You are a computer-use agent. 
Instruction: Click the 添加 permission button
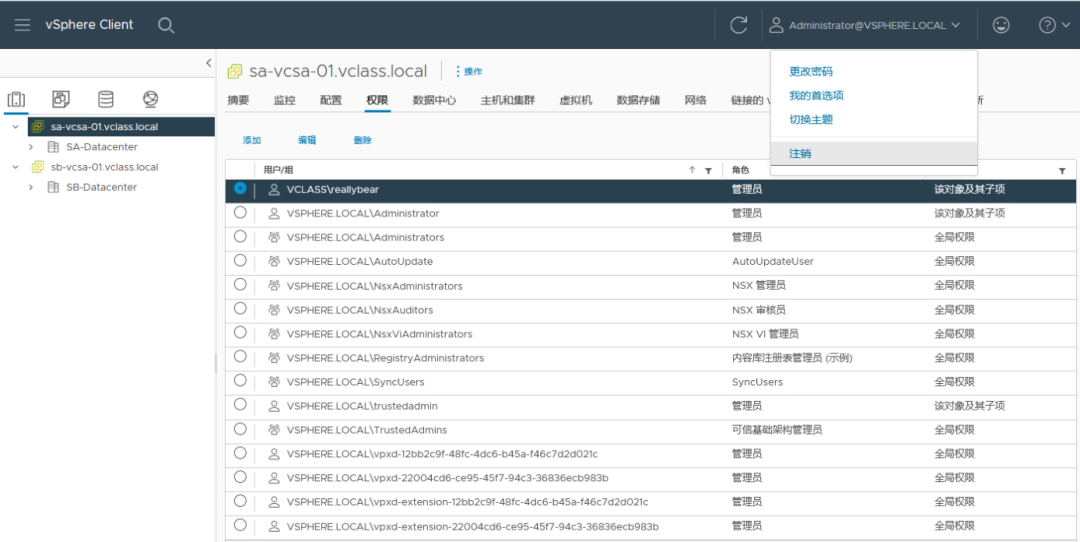tap(251, 140)
